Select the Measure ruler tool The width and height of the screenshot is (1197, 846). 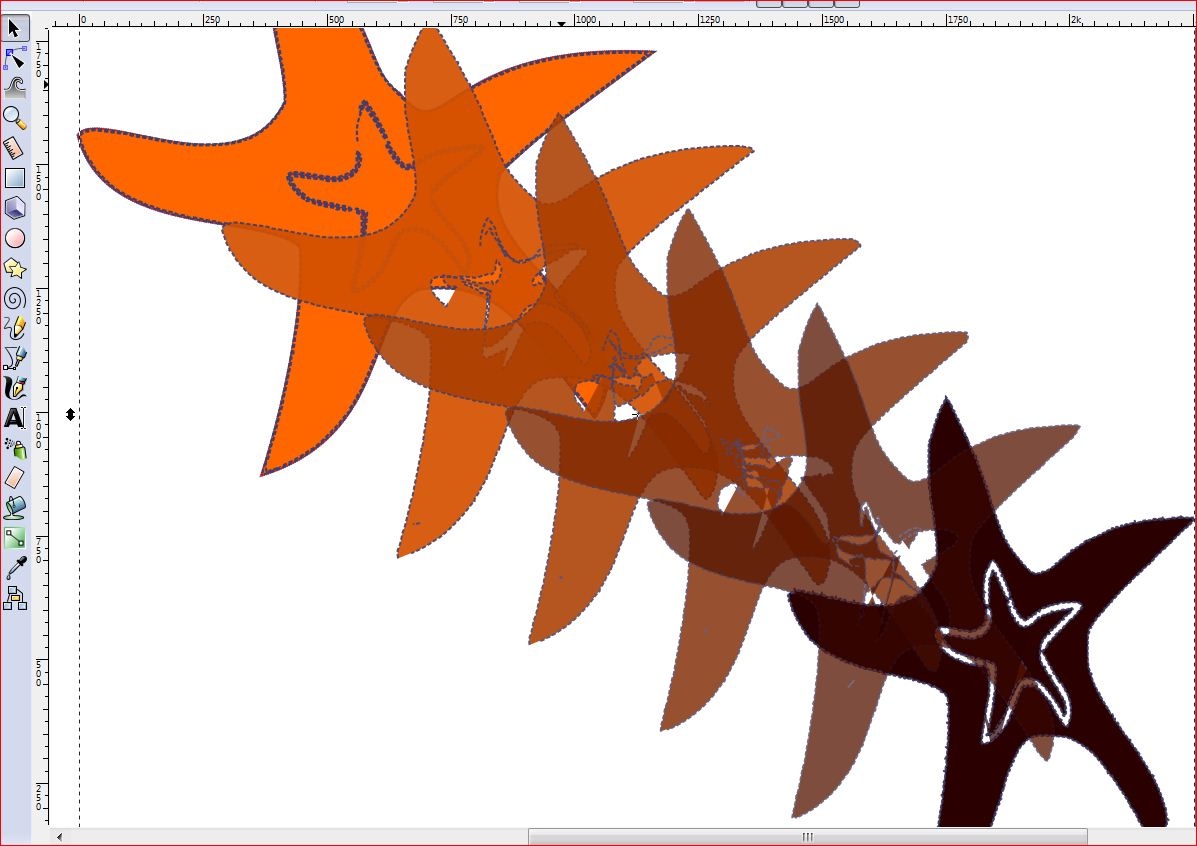pos(15,147)
